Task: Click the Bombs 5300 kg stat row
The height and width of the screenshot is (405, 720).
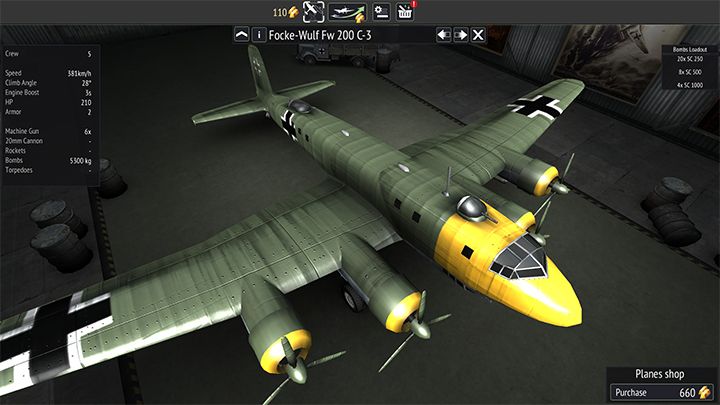Action: coord(48,160)
